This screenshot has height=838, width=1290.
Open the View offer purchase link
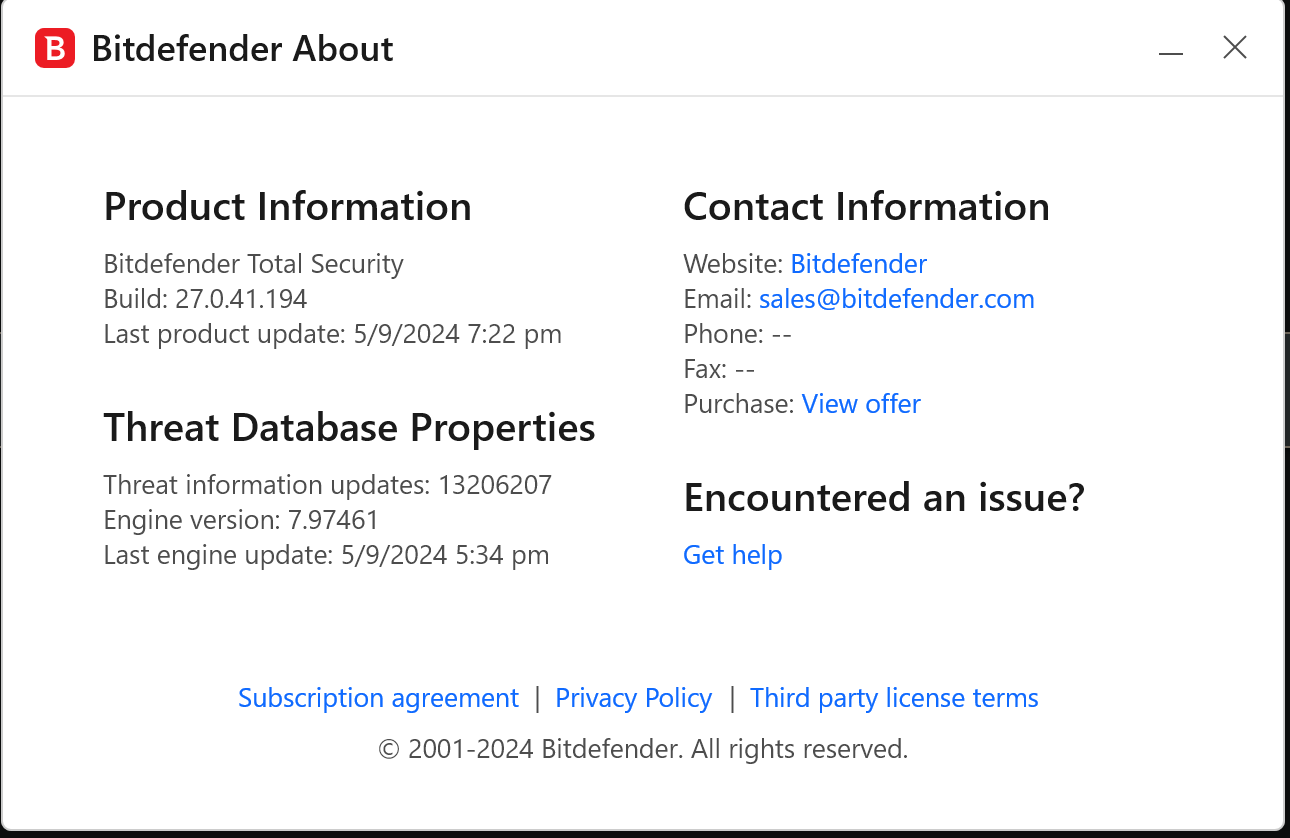(x=860, y=404)
